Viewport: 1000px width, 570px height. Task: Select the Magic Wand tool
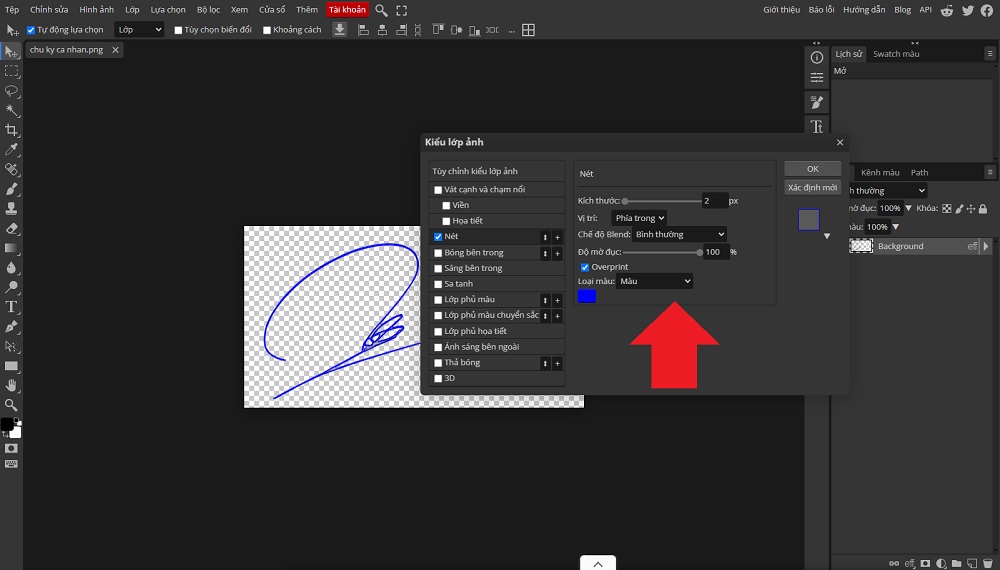[11, 110]
